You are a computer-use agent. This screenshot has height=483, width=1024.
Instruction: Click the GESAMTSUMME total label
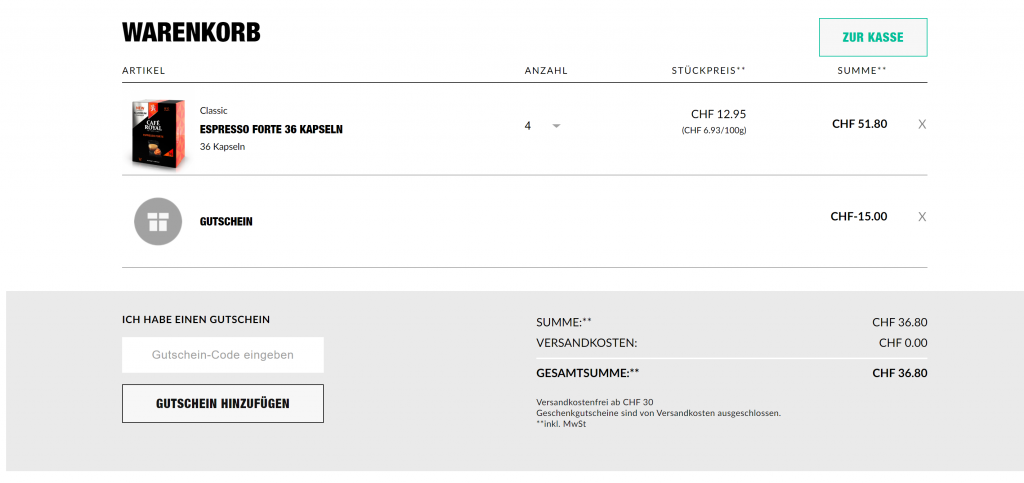tap(587, 373)
